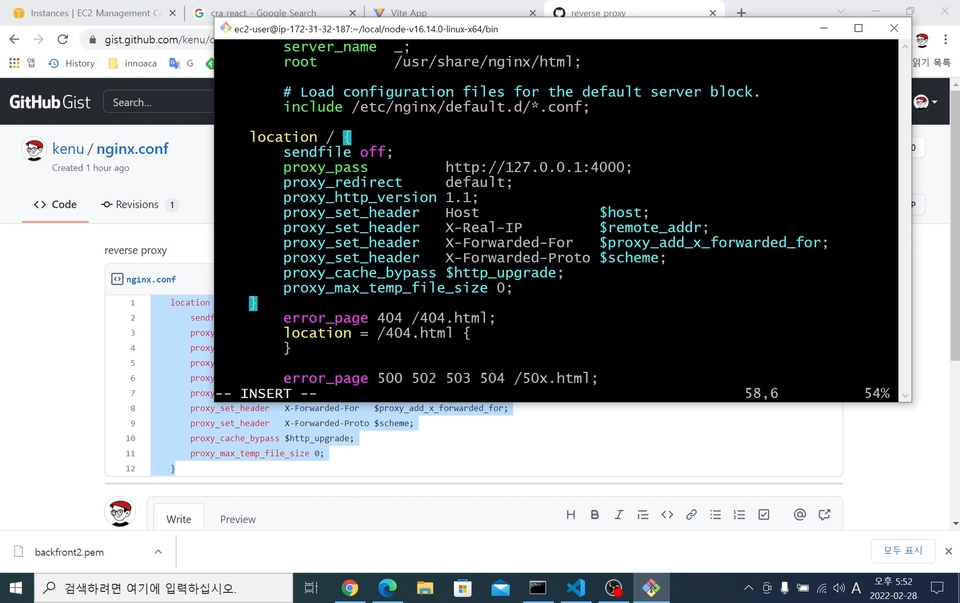Open the History bookmark

pyautogui.click(x=72, y=63)
